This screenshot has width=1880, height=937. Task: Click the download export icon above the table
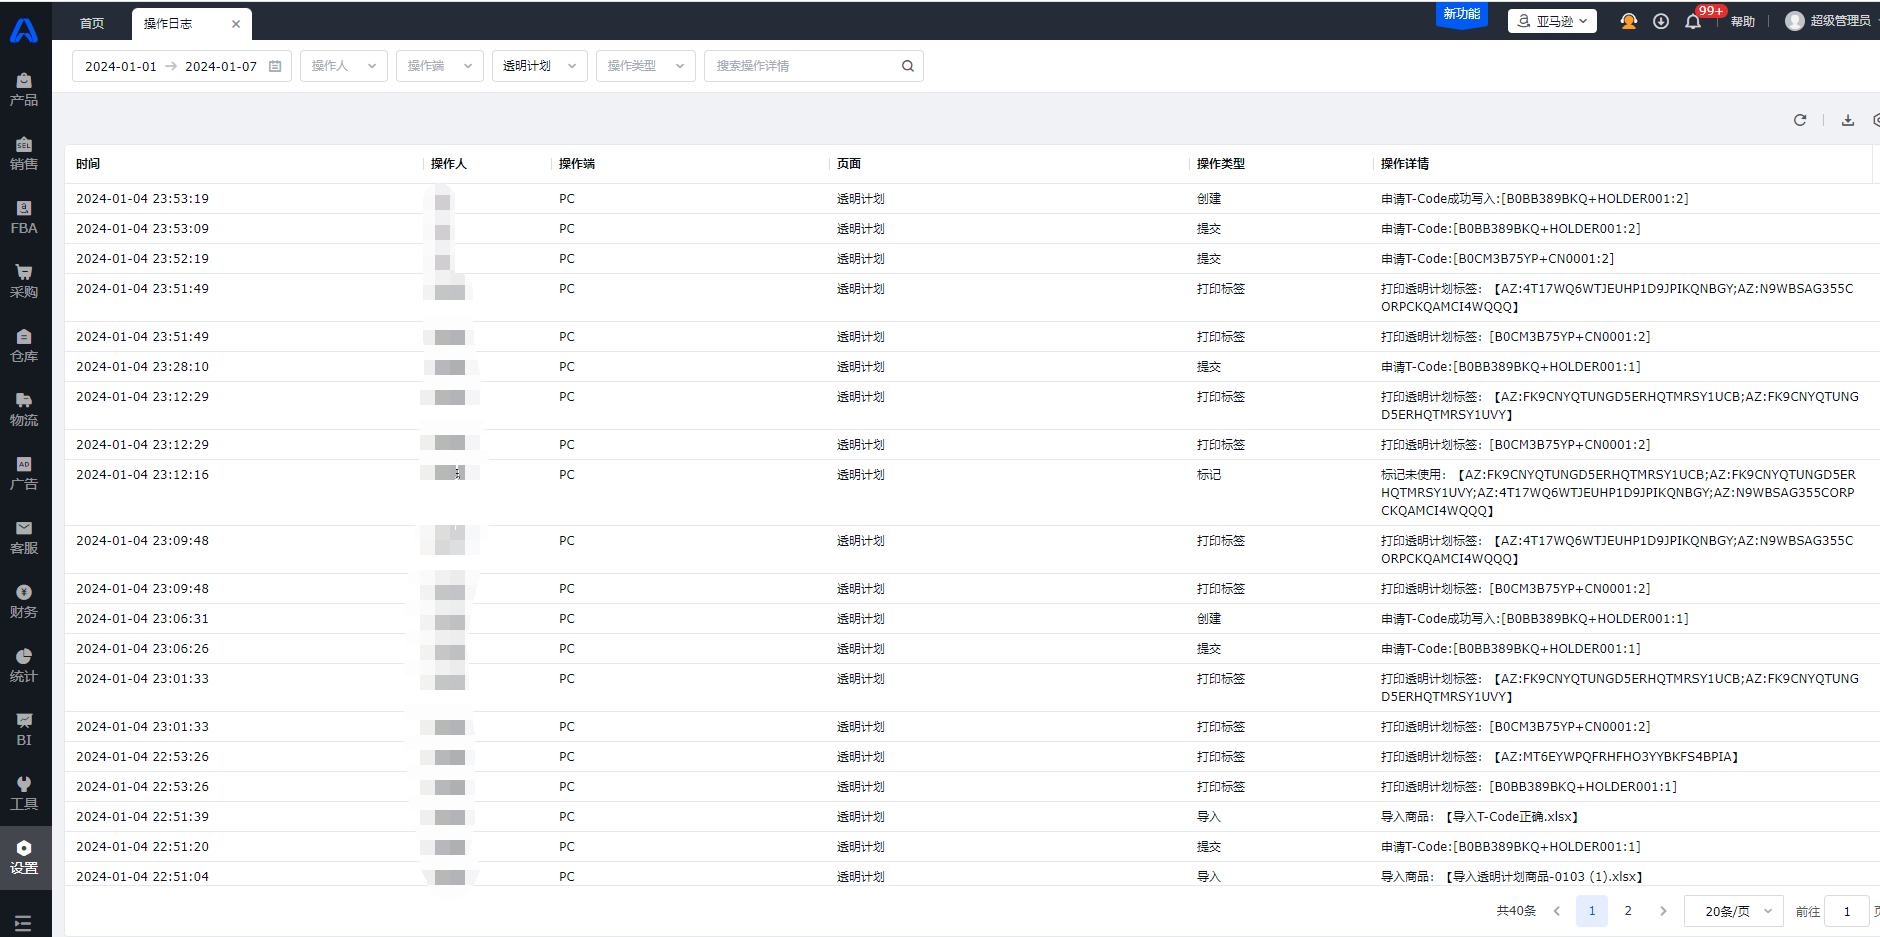1848,120
